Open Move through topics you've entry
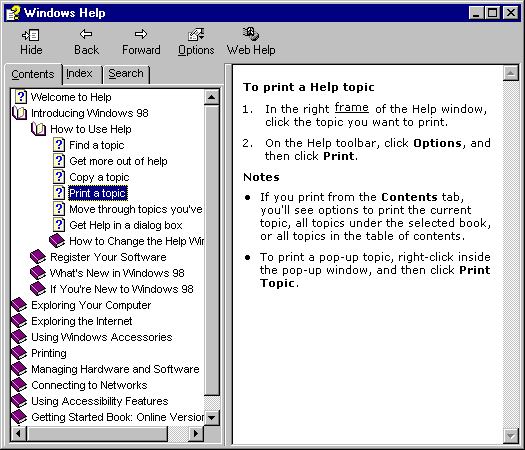Screen dimensions: 525x450 (x=136, y=209)
